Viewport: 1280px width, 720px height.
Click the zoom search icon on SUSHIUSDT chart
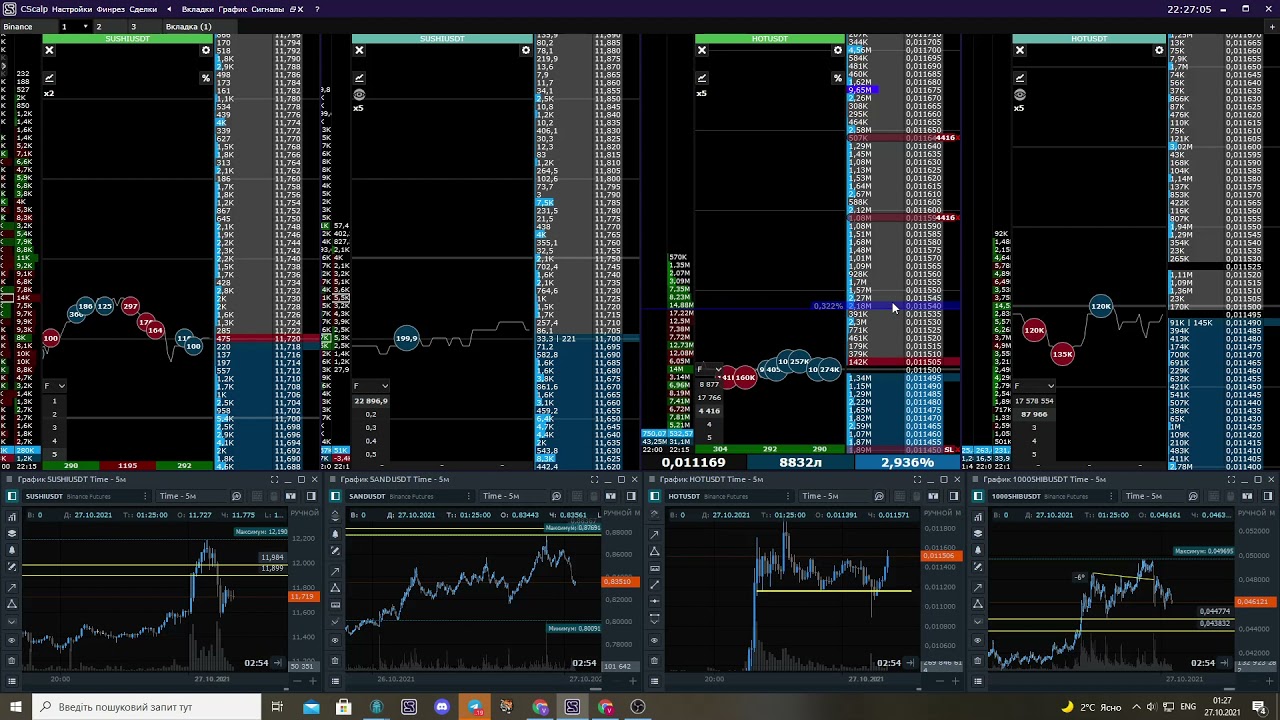tap(236, 496)
